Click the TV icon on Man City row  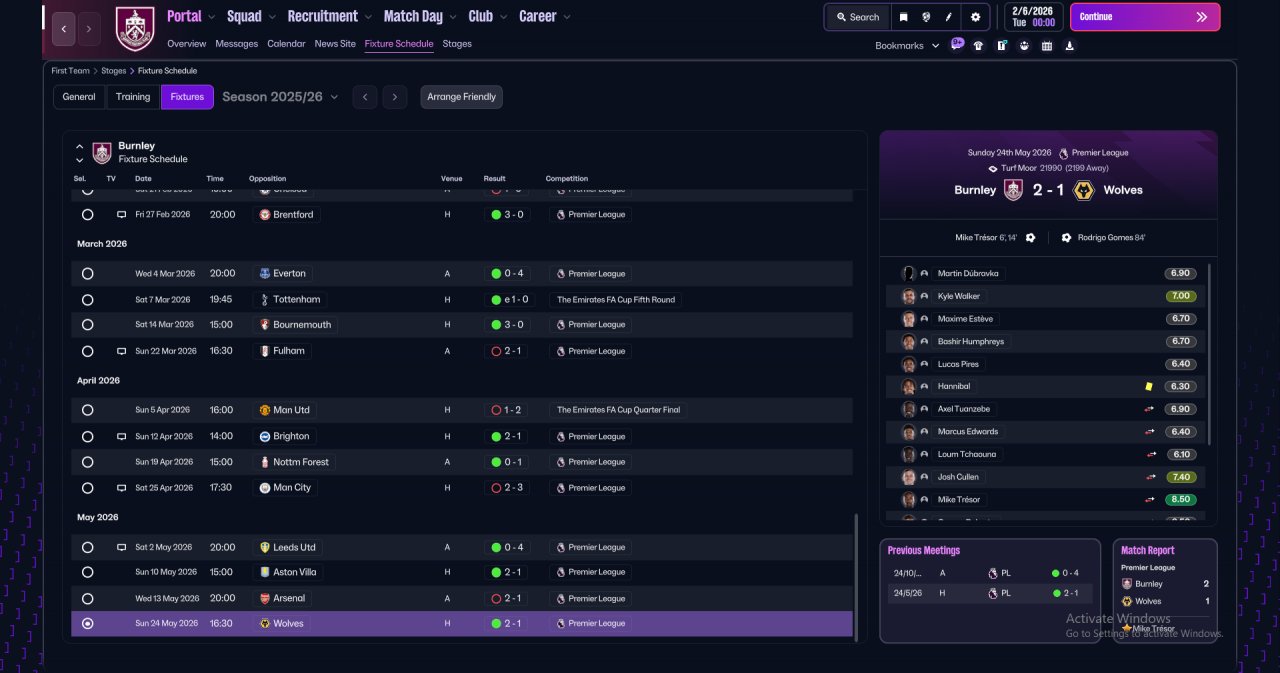[x=121, y=488]
